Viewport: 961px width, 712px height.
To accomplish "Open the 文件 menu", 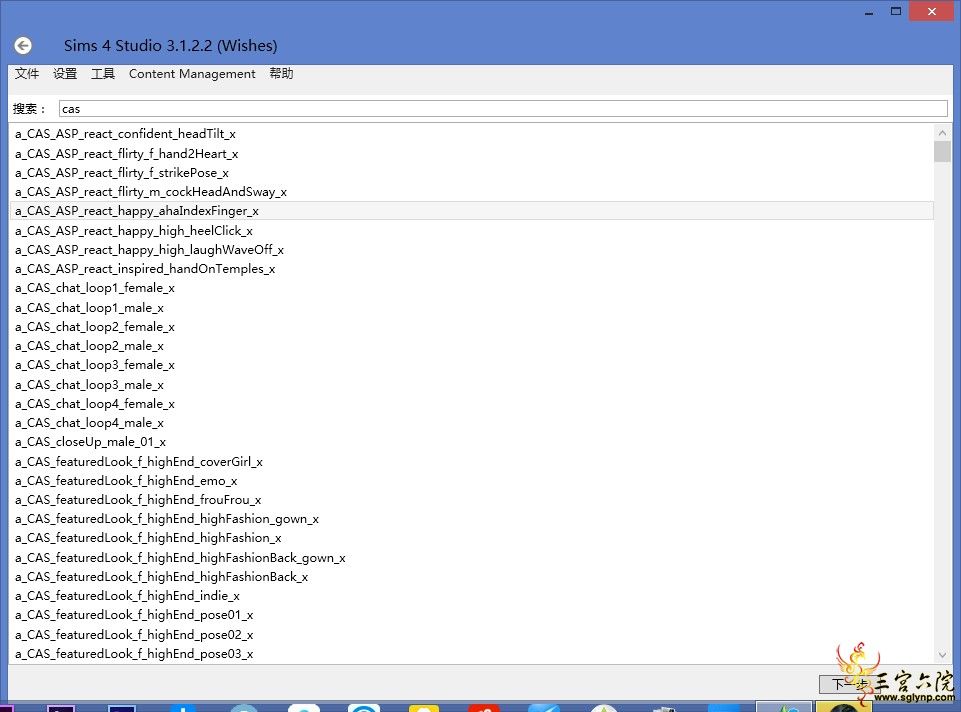I will pos(26,74).
